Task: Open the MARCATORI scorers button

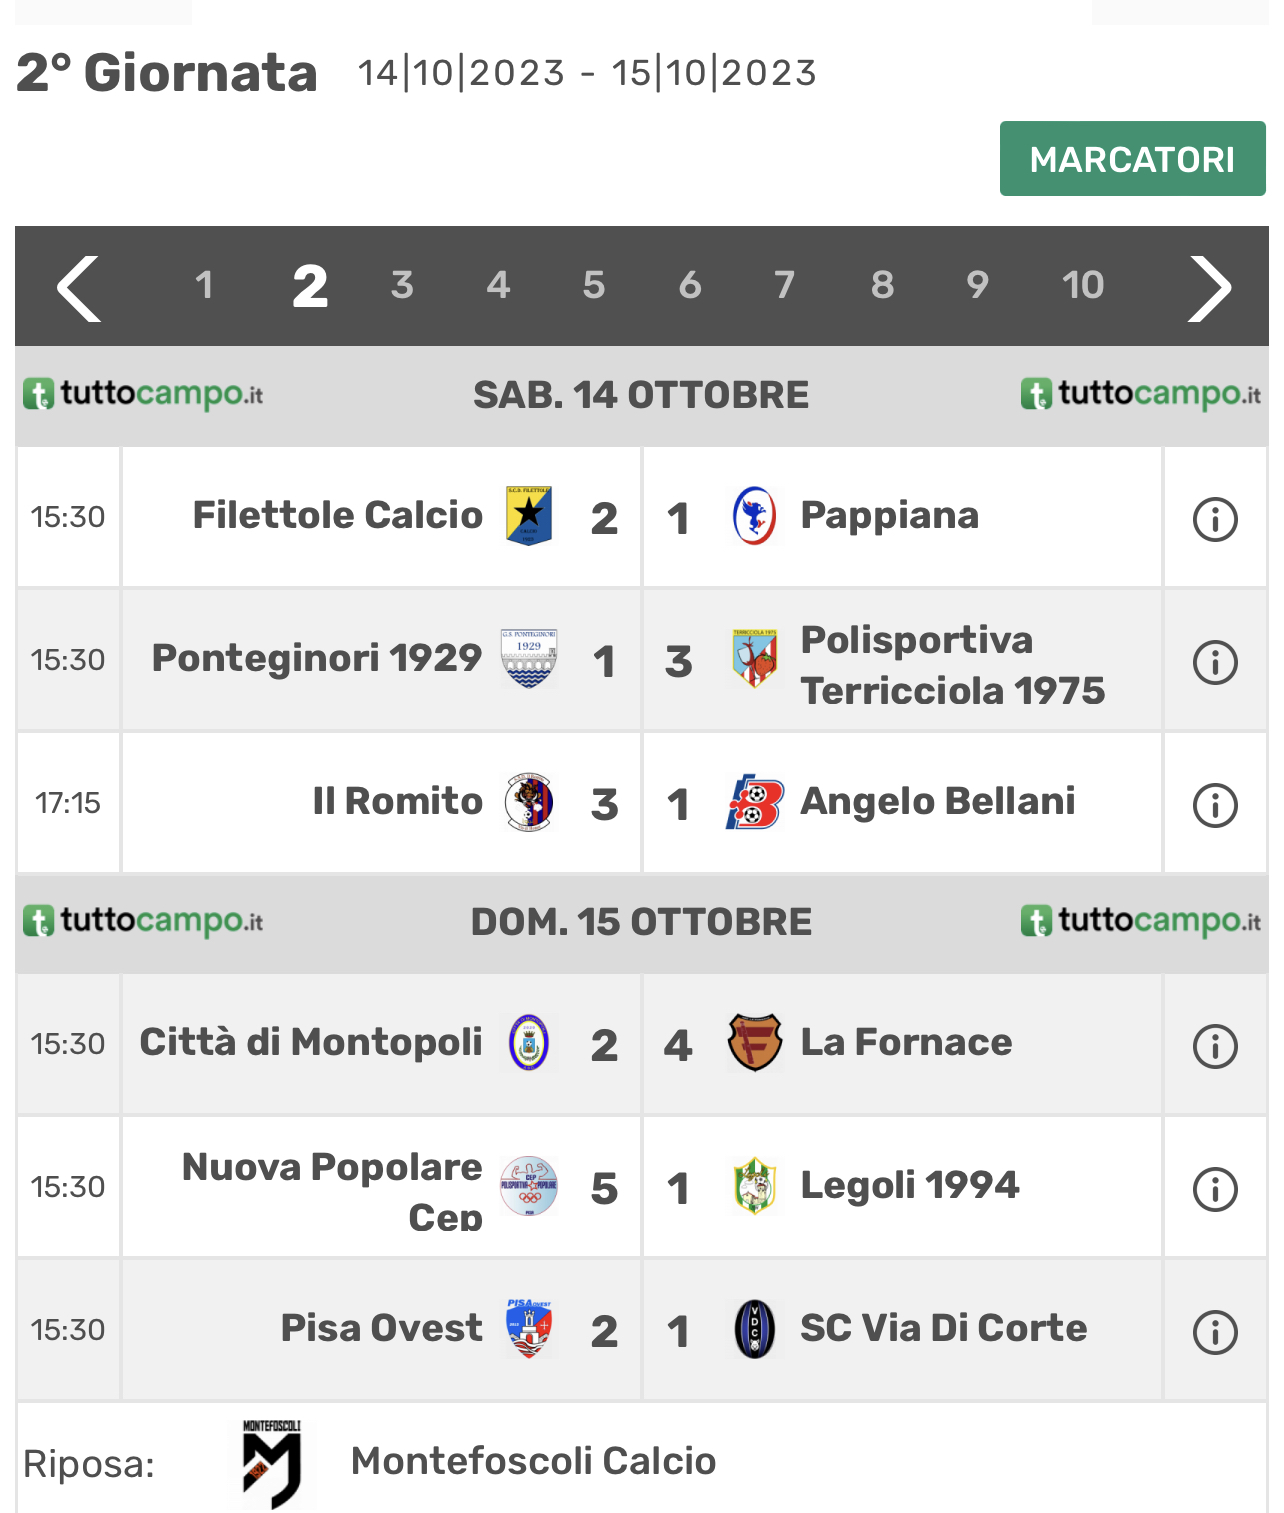Action: 1132,159
